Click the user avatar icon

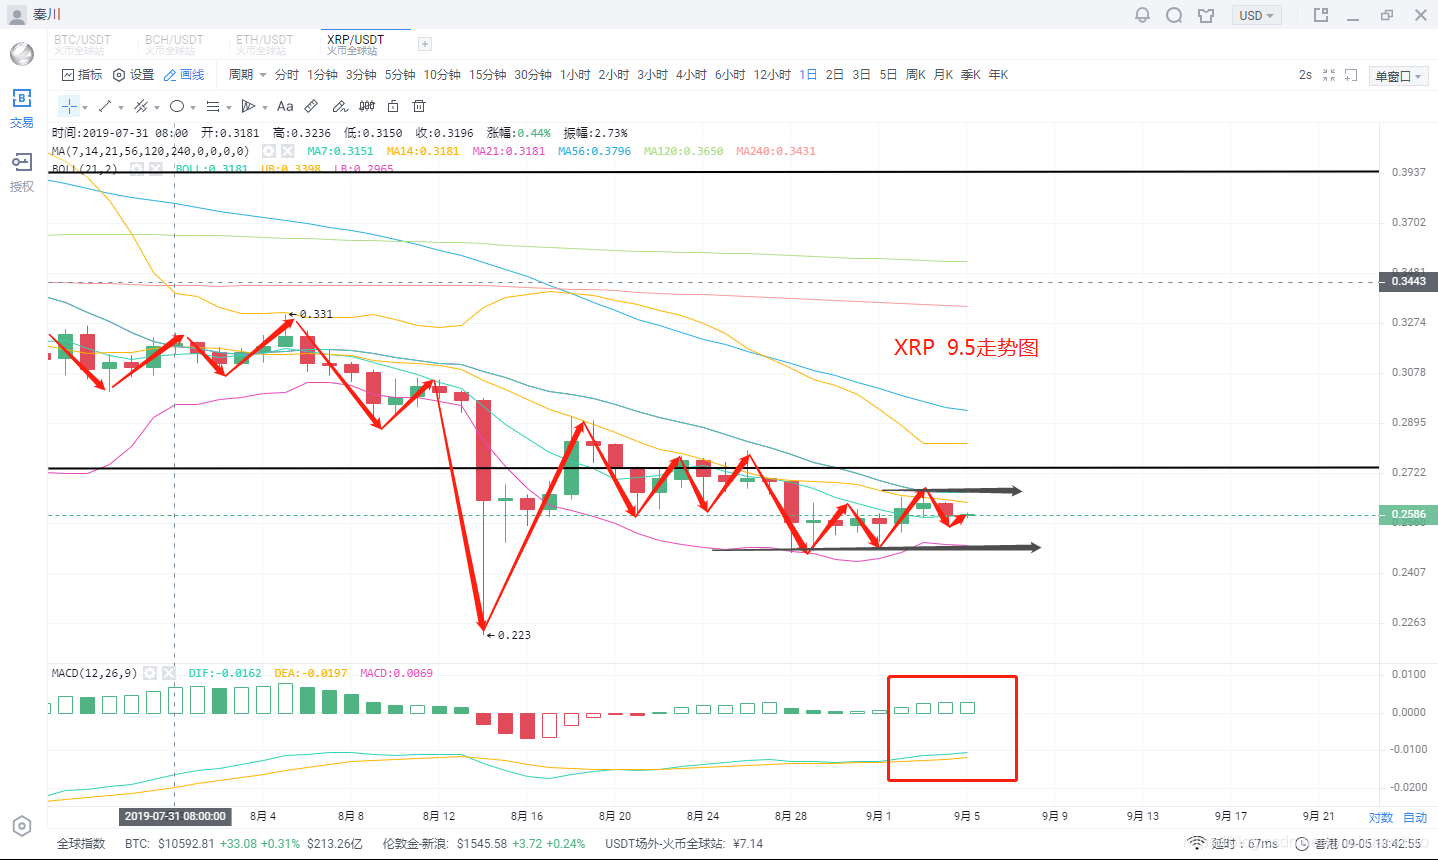tap(17, 15)
